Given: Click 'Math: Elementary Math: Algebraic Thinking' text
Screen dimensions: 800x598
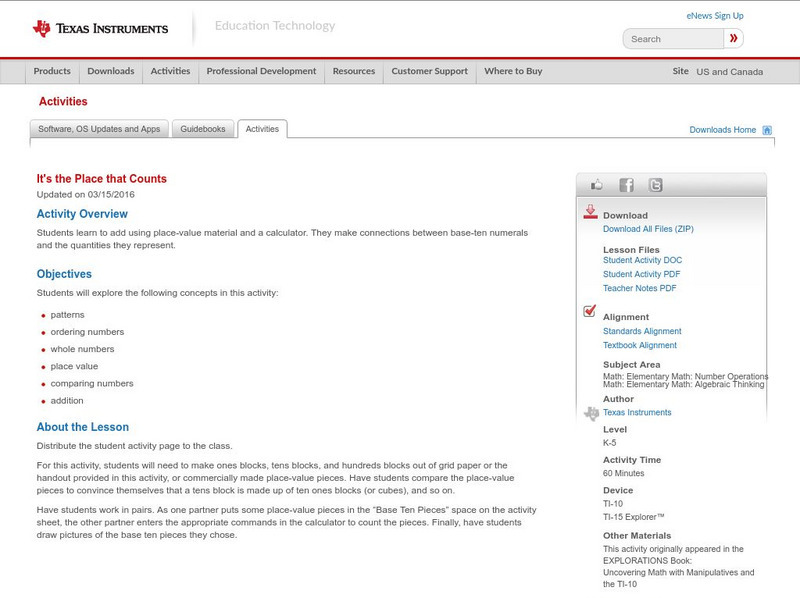Looking at the screenshot, I should coord(684,384).
